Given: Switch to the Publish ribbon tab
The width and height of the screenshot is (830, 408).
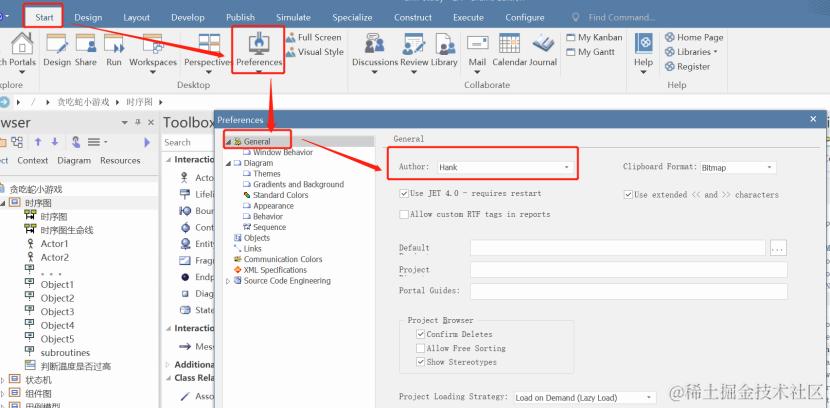Looking at the screenshot, I should click(x=240, y=17).
